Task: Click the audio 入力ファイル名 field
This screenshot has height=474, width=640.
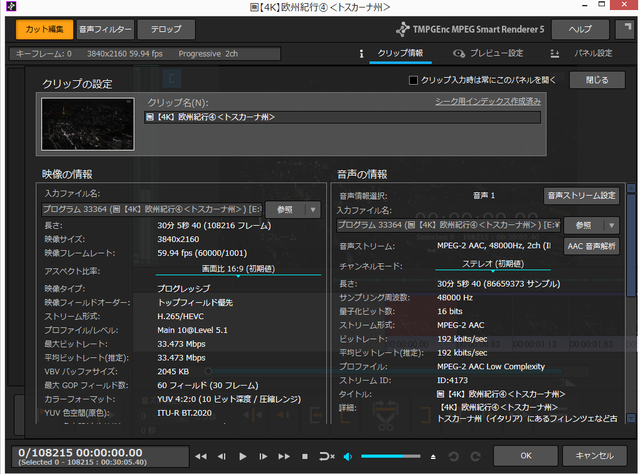Action: tap(449, 225)
